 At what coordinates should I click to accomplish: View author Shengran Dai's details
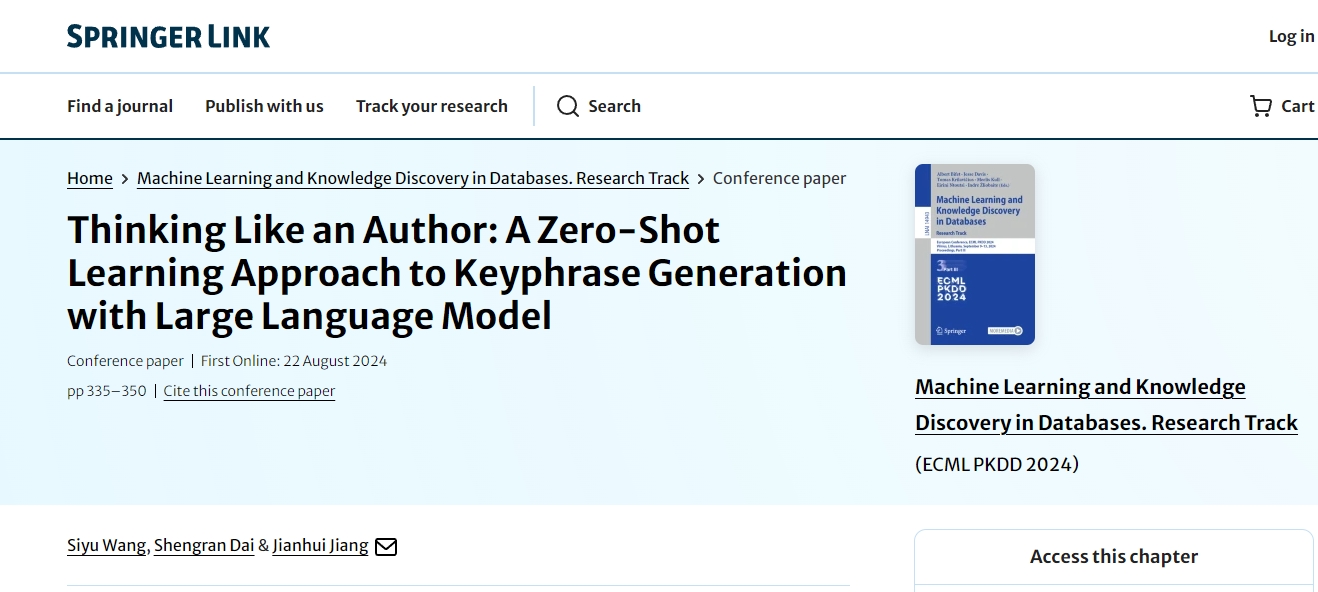pyautogui.click(x=204, y=546)
